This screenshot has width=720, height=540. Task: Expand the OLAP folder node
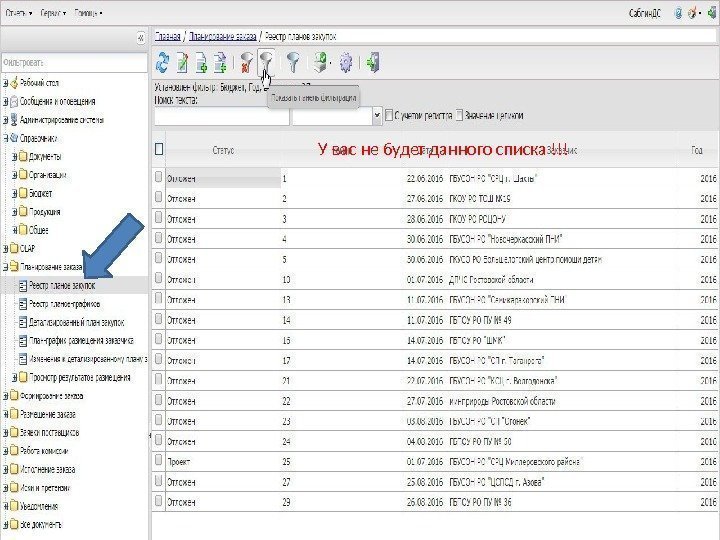[x=6, y=248]
